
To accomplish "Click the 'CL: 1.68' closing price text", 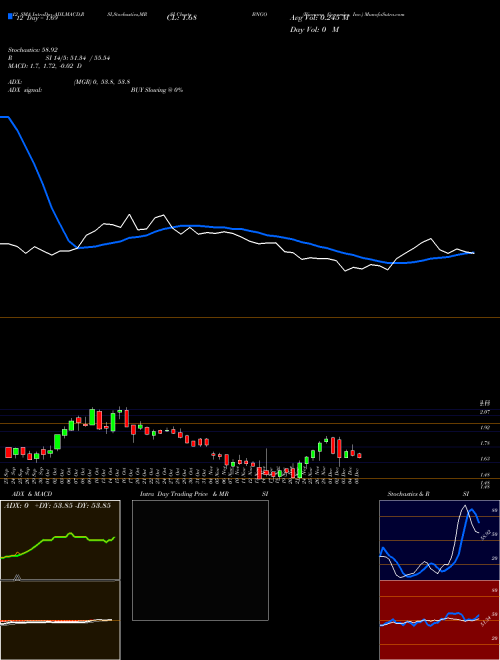I will pos(182,18).
